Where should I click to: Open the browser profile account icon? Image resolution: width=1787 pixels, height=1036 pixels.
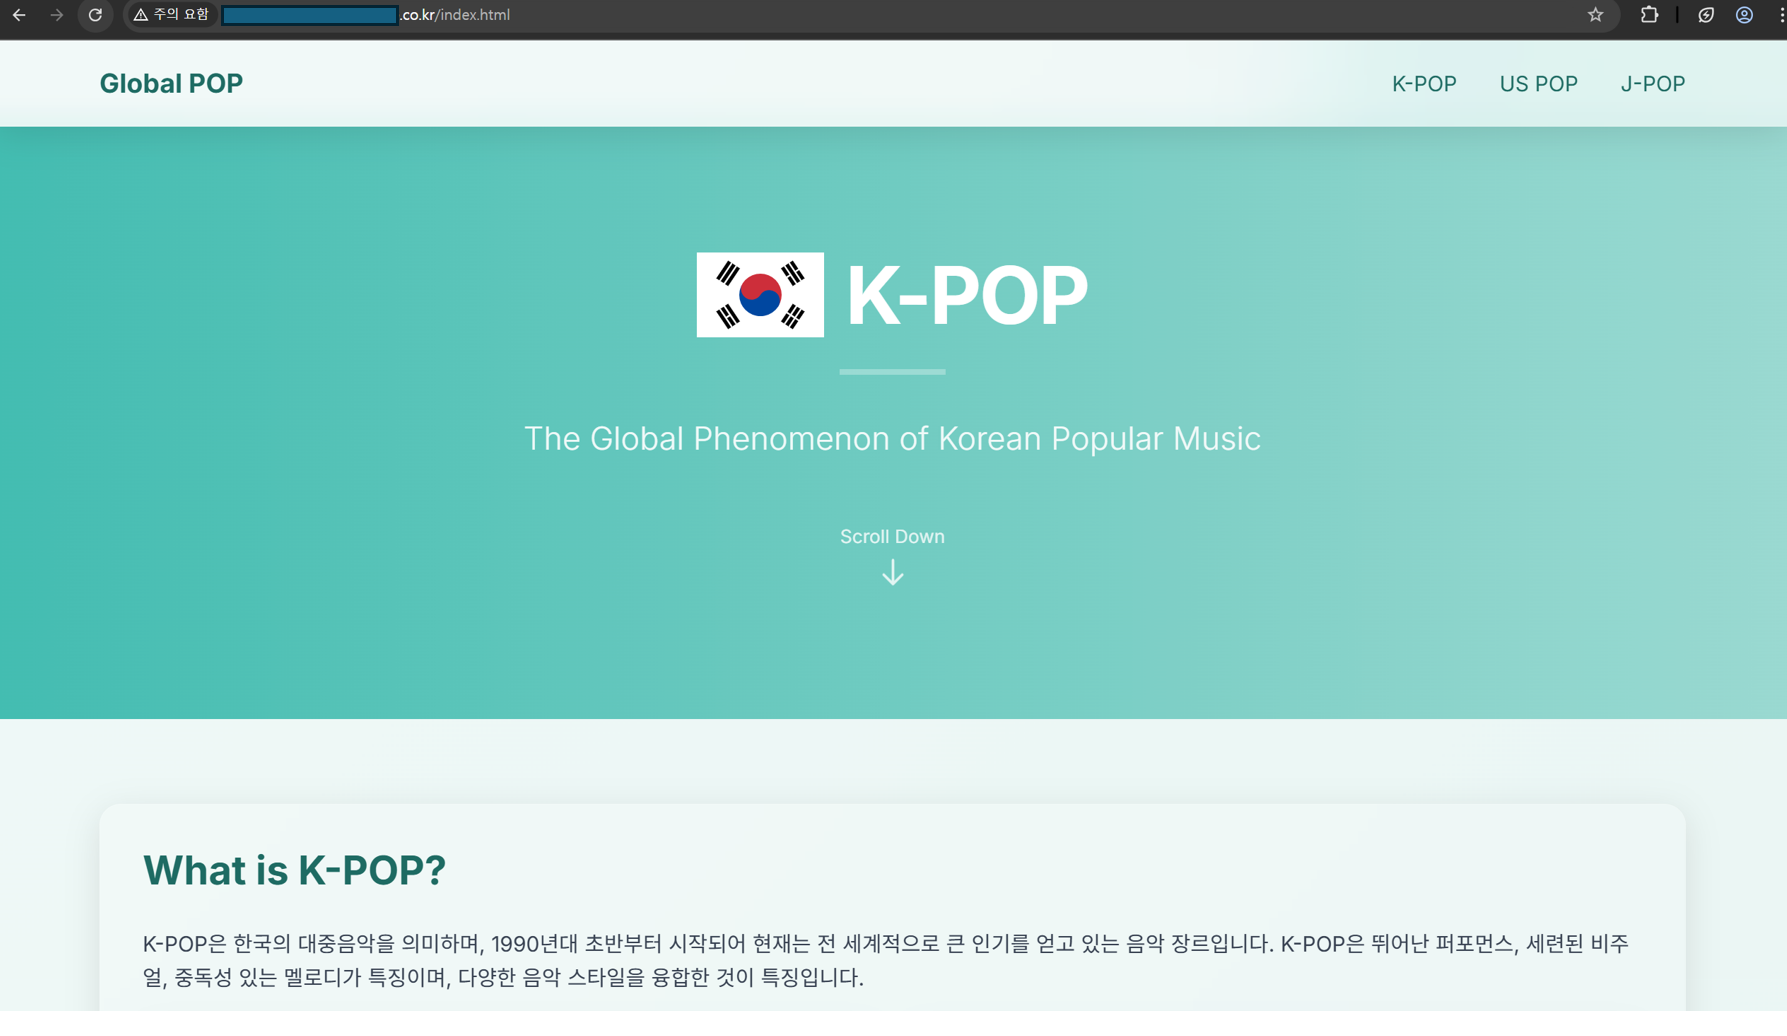click(x=1744, y=15)
